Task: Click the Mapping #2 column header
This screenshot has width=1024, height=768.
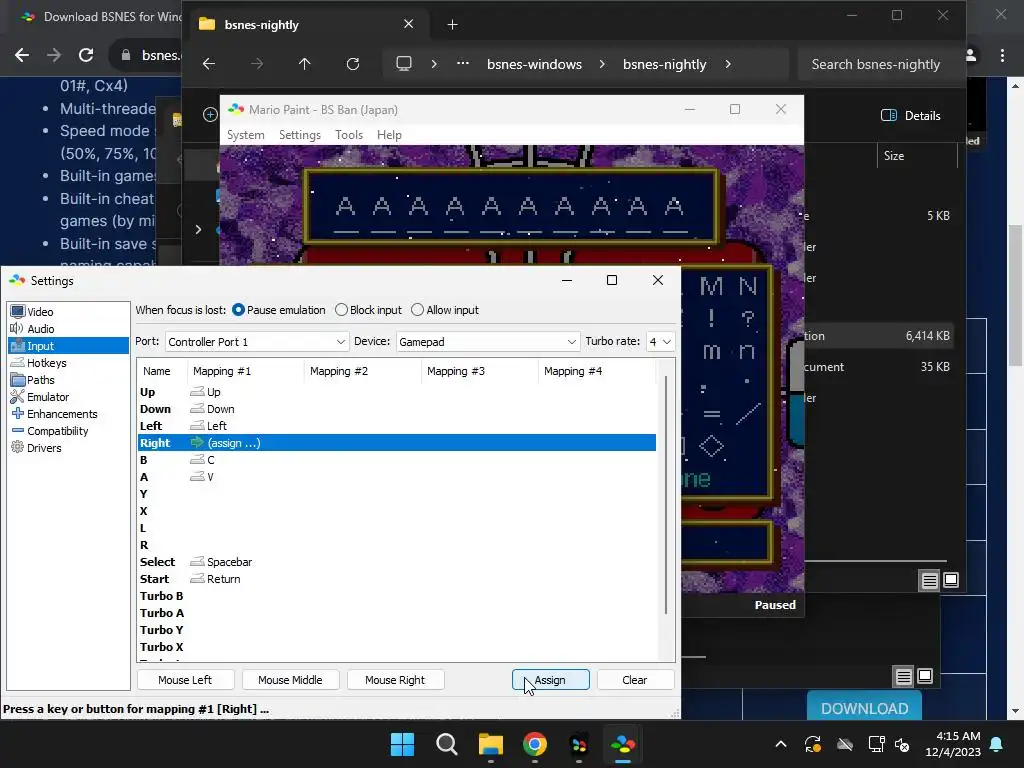Action: (362, 371)
